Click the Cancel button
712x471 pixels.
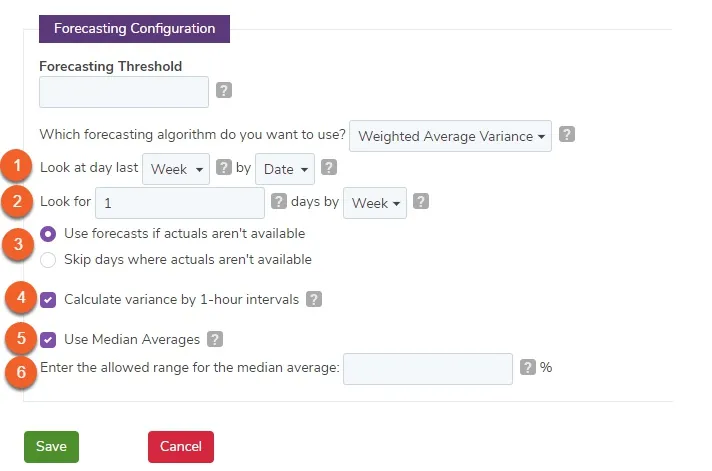(x=181, y=446)
